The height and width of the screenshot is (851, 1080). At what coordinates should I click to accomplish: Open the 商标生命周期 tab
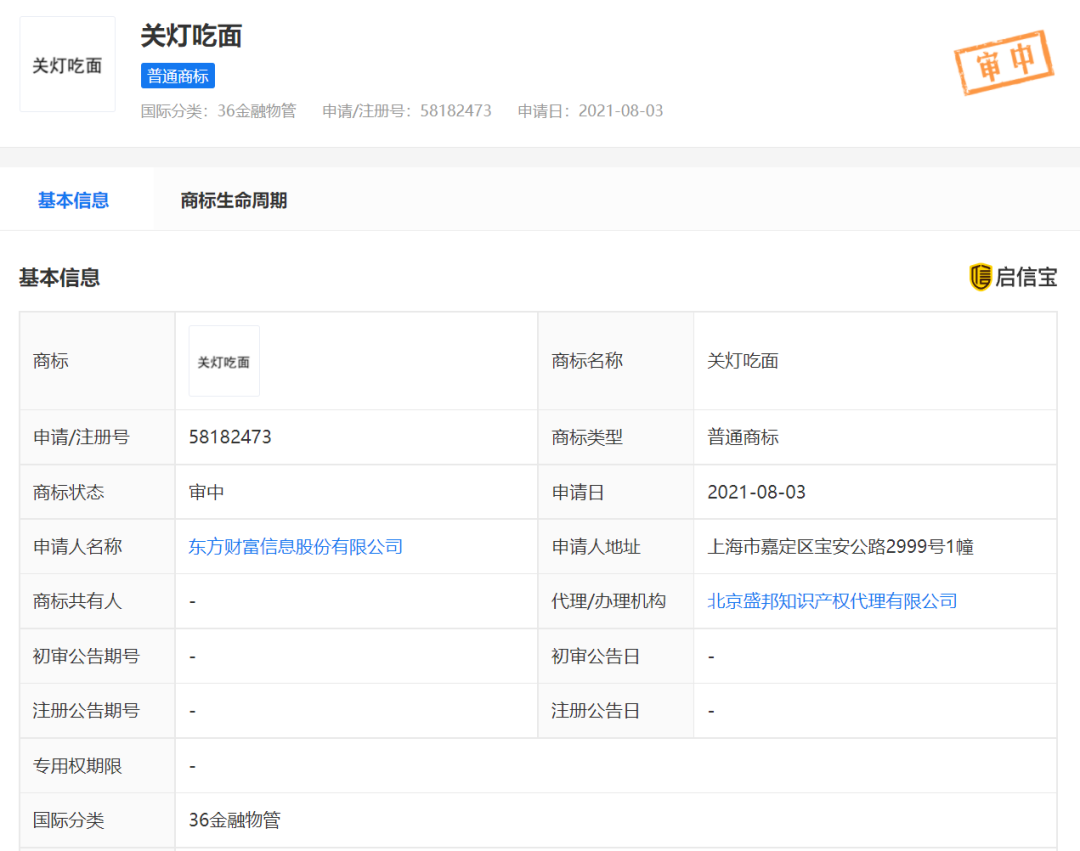pos(233,200)
